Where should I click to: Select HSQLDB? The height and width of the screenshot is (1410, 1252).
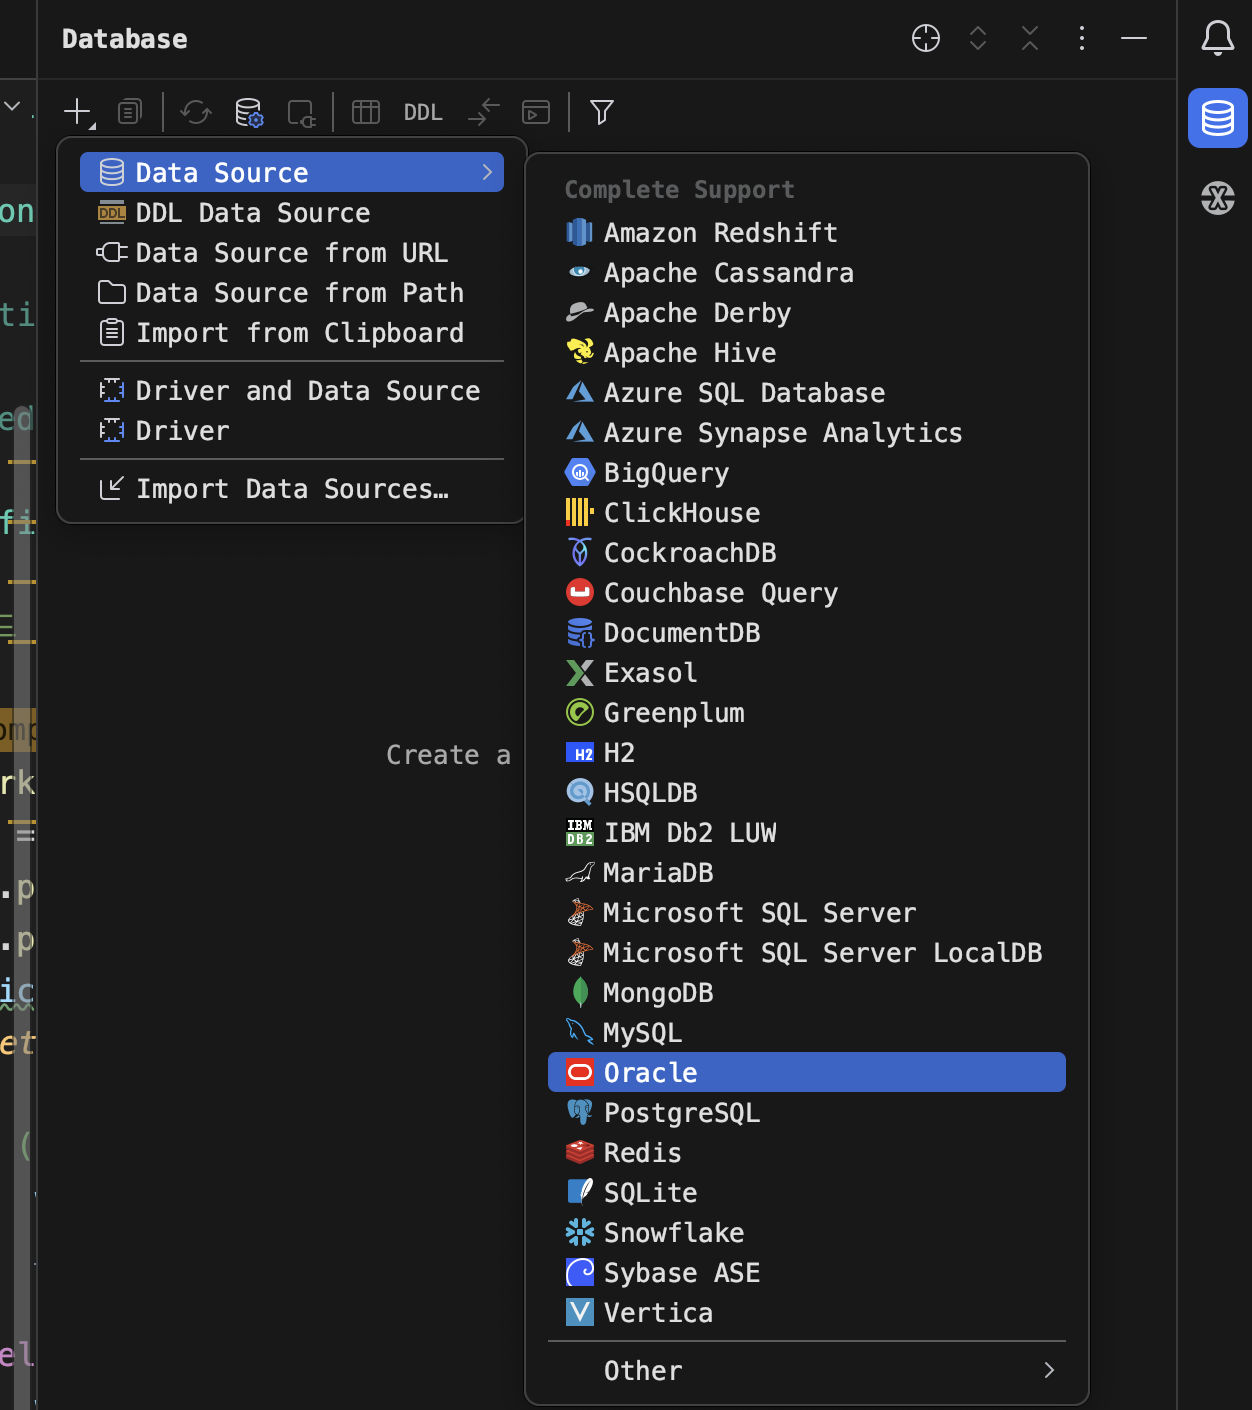point(807,792)
